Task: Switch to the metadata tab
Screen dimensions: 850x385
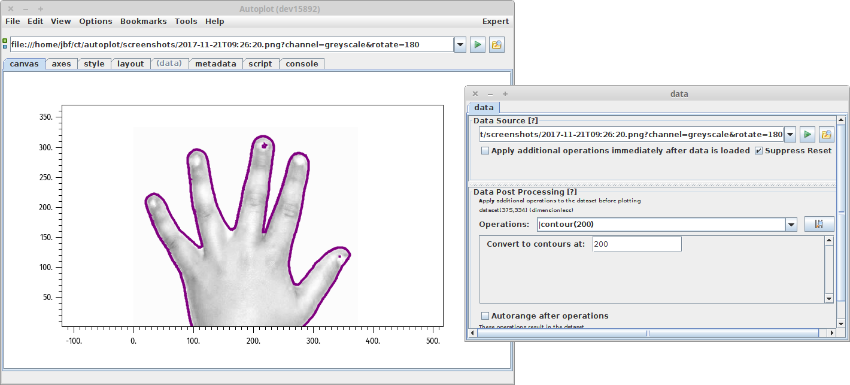Action: (215, 64)
